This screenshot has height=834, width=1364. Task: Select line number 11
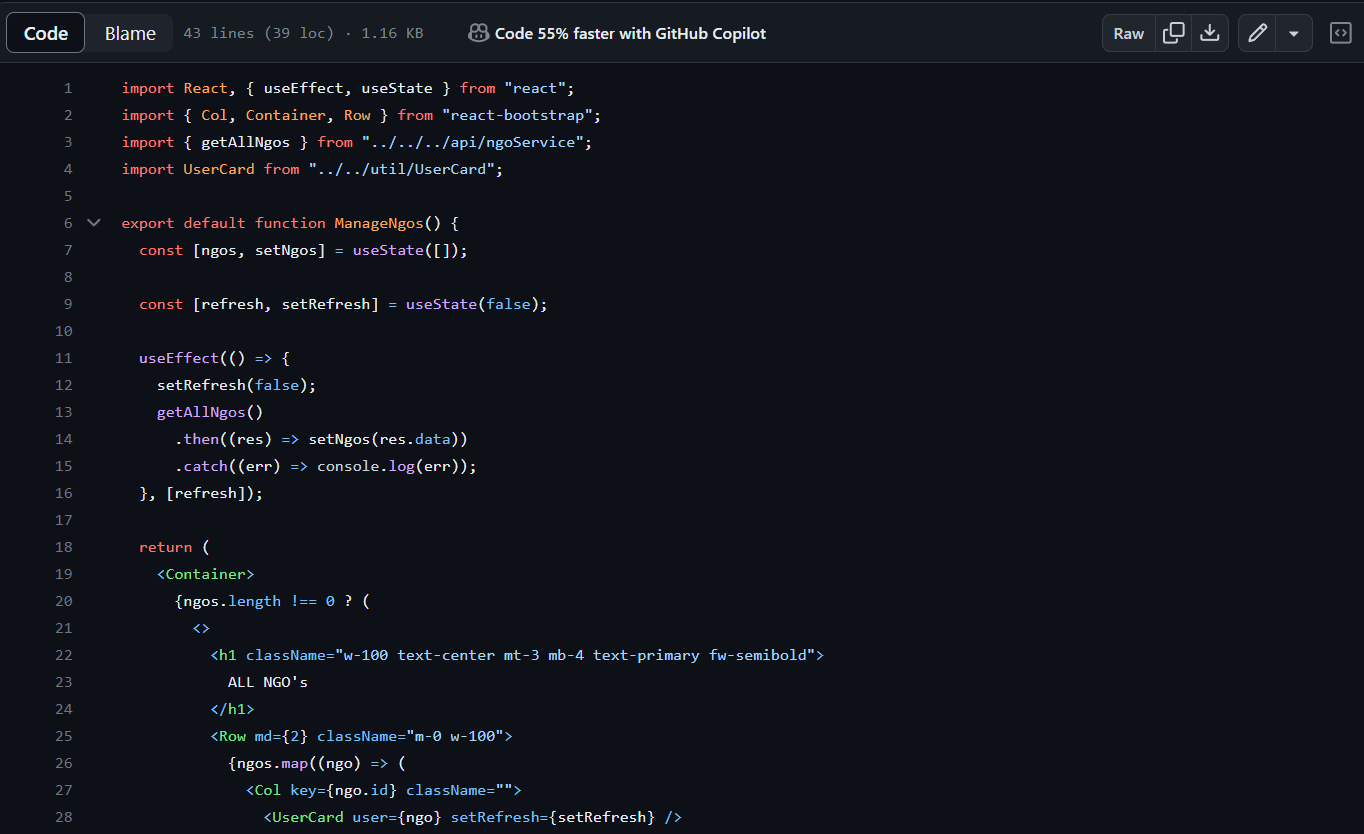pyautogui.click(x=64, y=358)
